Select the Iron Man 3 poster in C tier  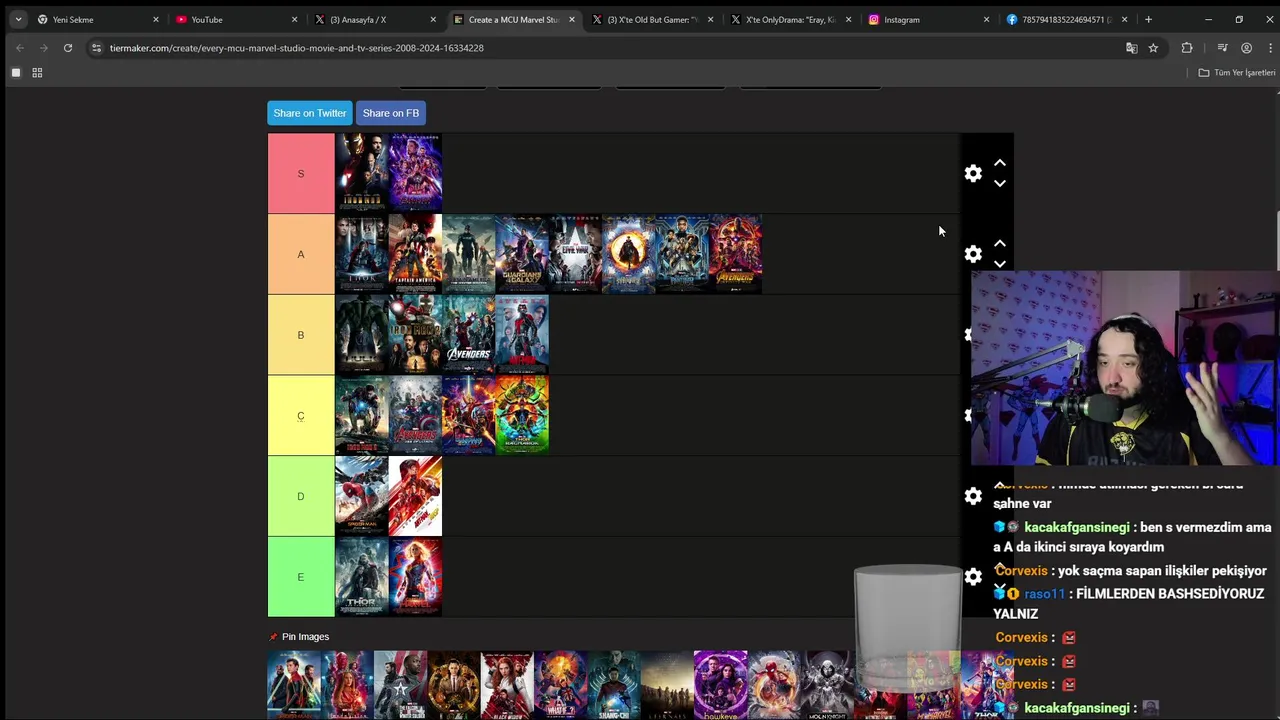click(x=362, y=416)
